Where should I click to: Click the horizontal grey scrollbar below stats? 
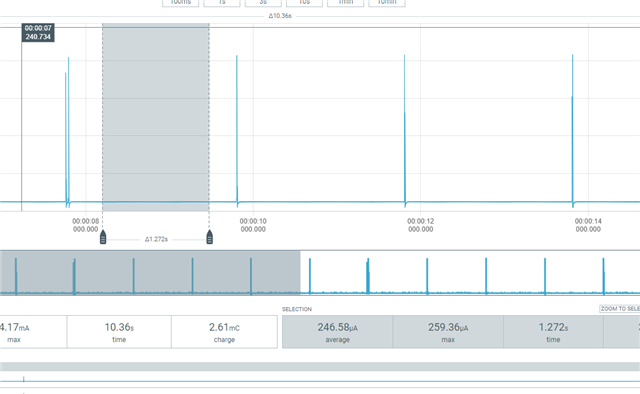[320, 367]
